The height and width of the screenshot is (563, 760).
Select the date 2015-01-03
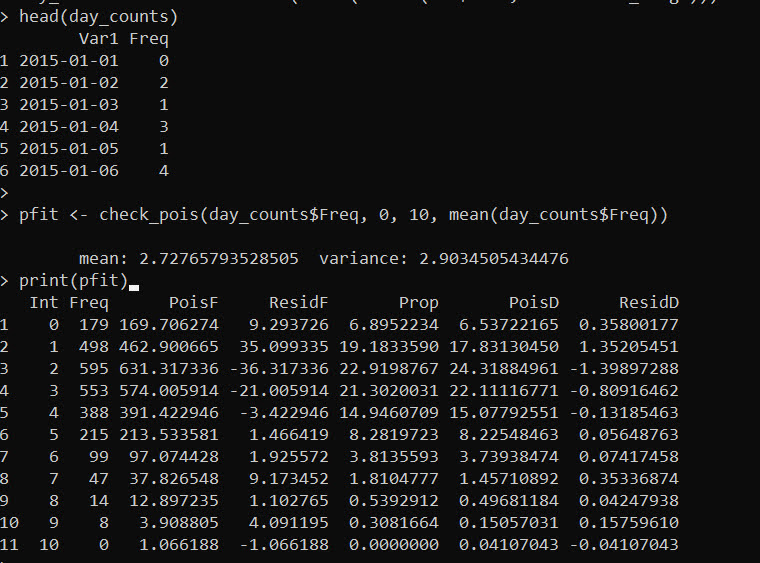tap(69, 105)
